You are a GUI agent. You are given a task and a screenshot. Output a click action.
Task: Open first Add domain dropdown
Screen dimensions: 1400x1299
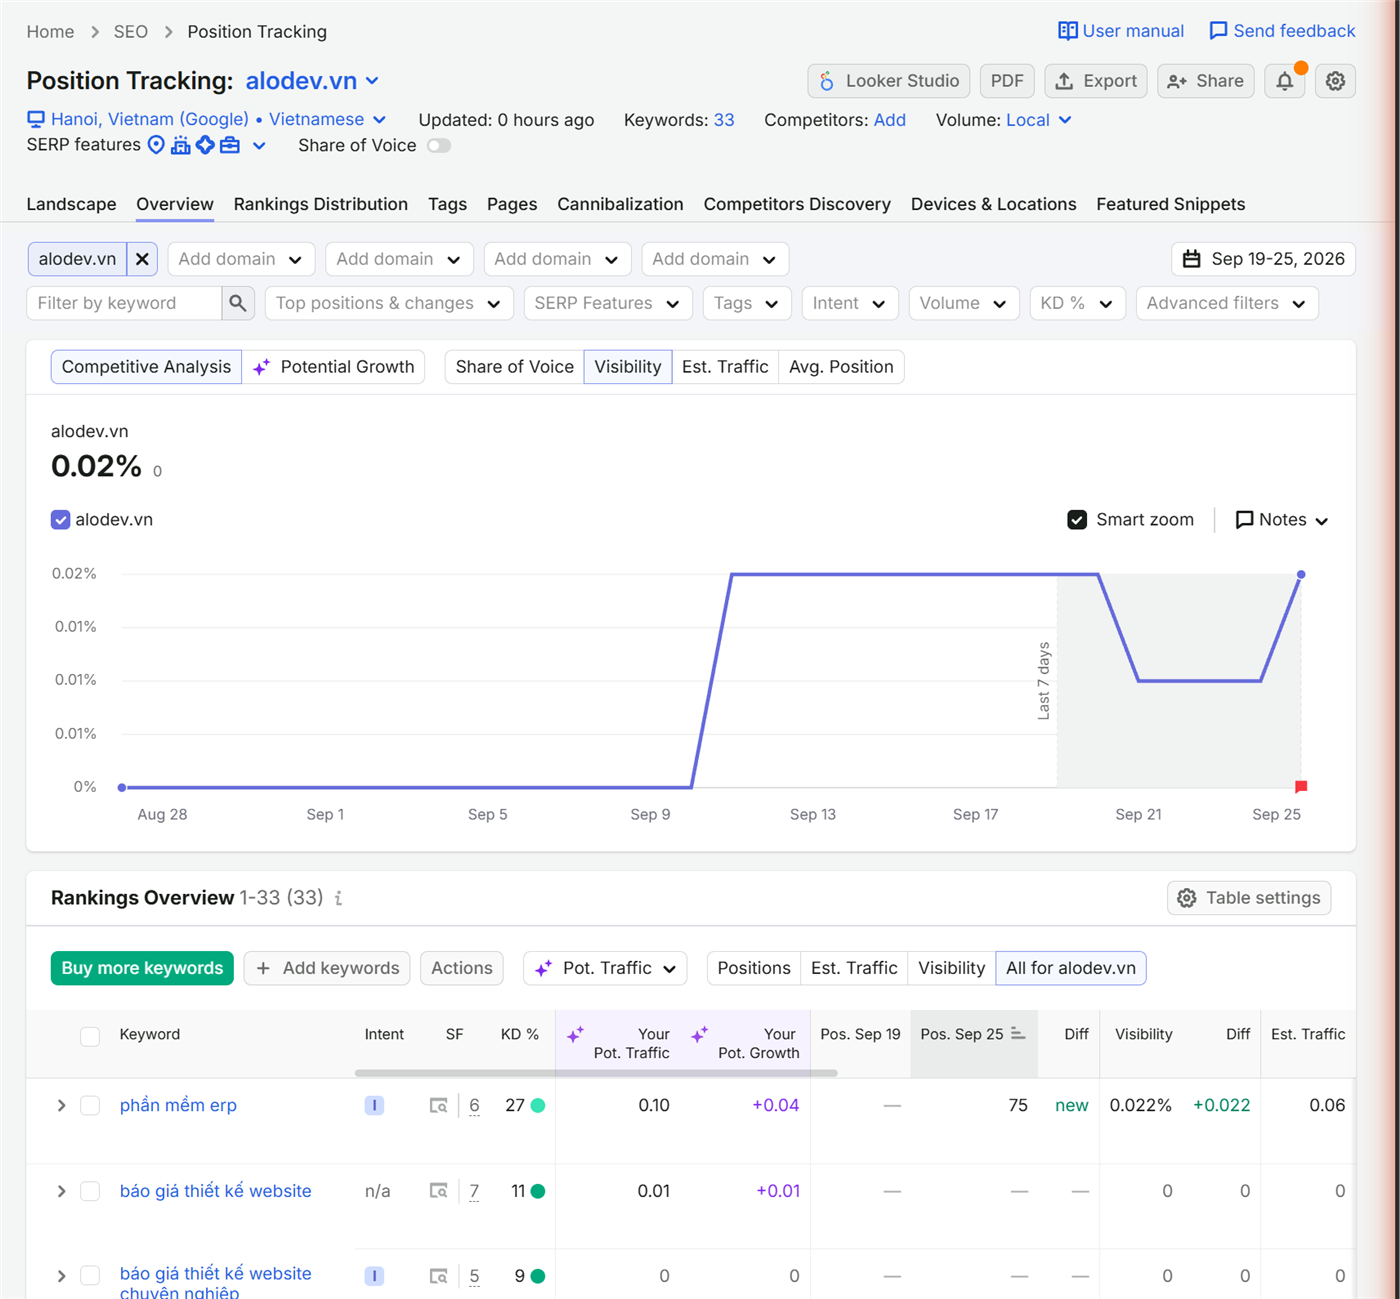coord(241,259)
